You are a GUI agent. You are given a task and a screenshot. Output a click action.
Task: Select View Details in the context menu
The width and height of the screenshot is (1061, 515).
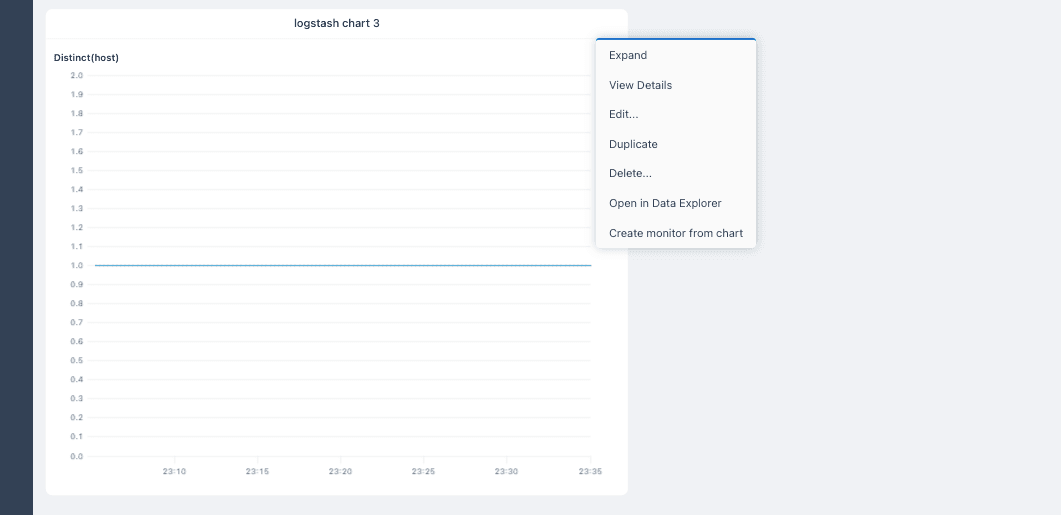pyautogui.click(x=675, y=85)
